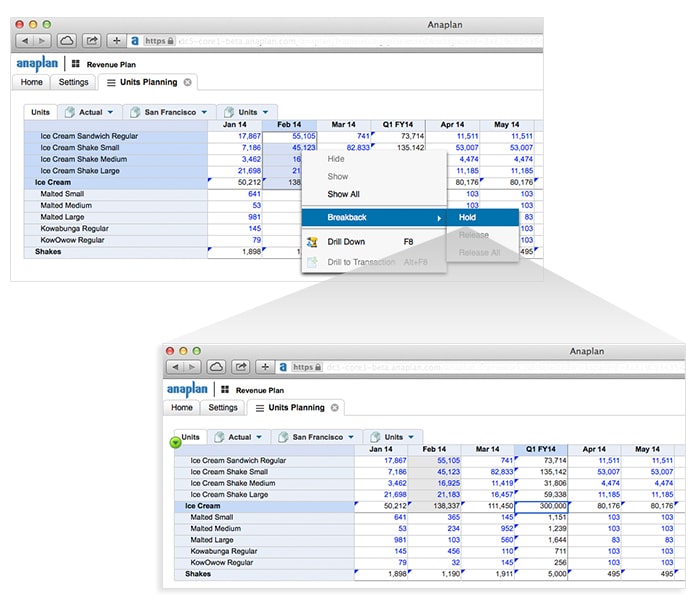Image resolution: width=700 pixels, height=600 pixels.
Task: Go back in the bottom browser window
Action: [x=175, y=367]
